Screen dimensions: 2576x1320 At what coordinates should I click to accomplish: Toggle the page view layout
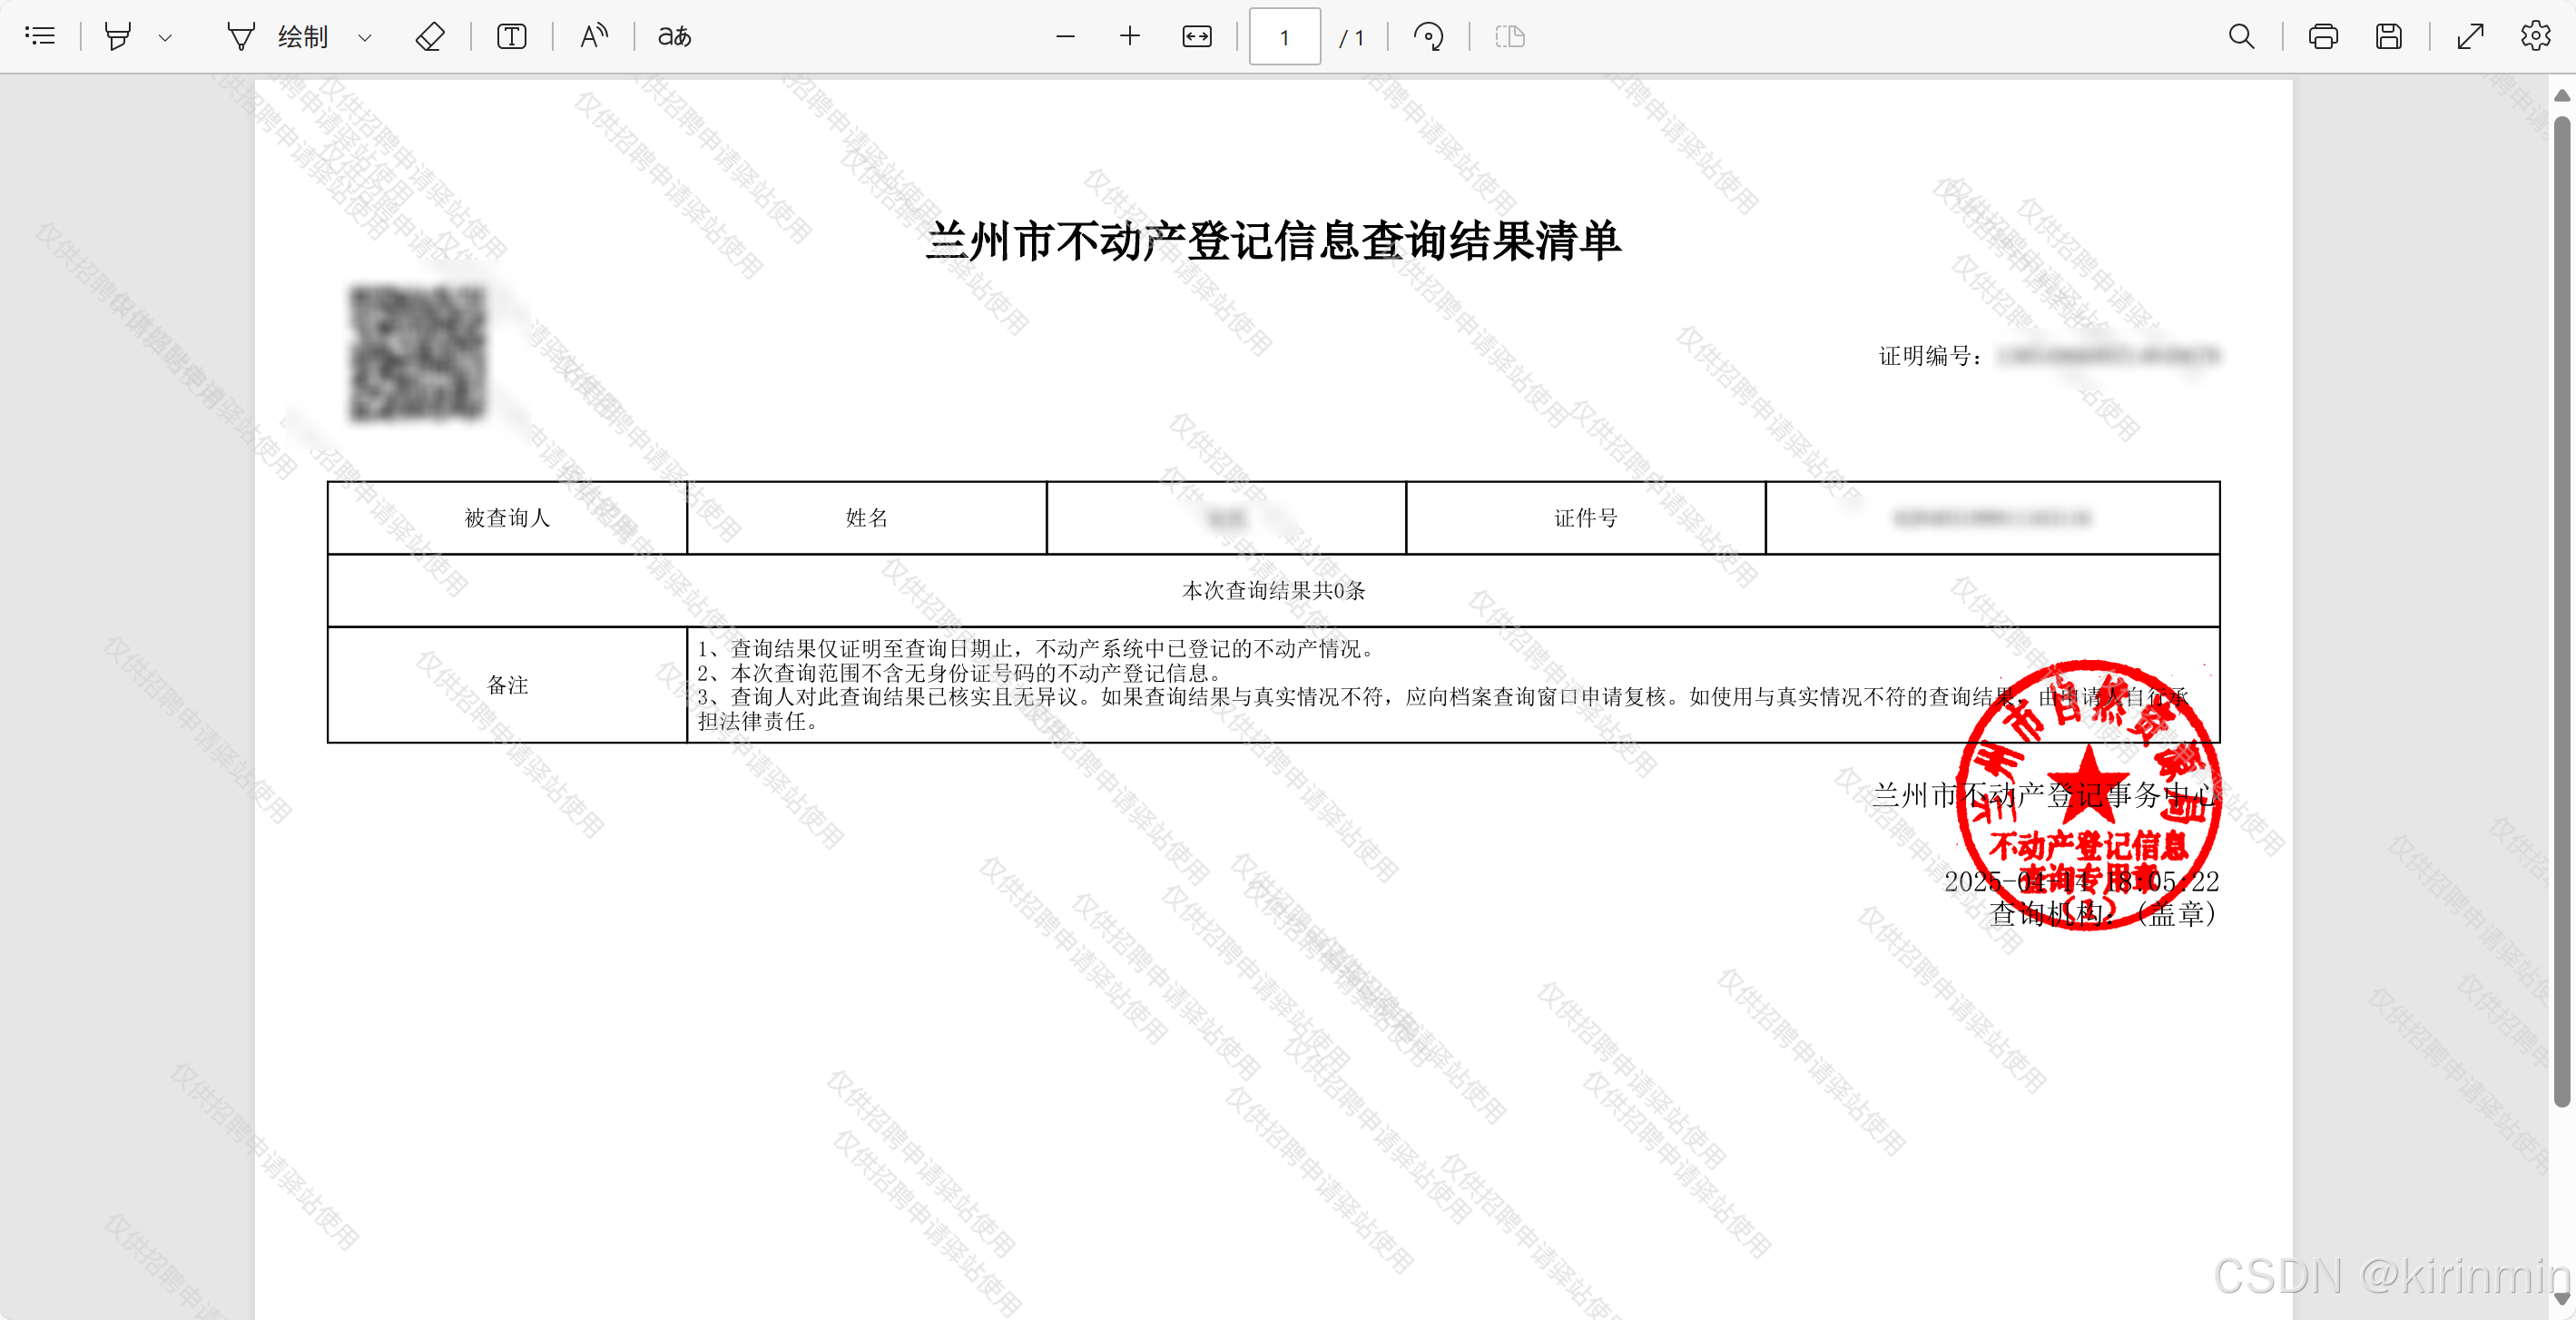(x=1509, y=37)
